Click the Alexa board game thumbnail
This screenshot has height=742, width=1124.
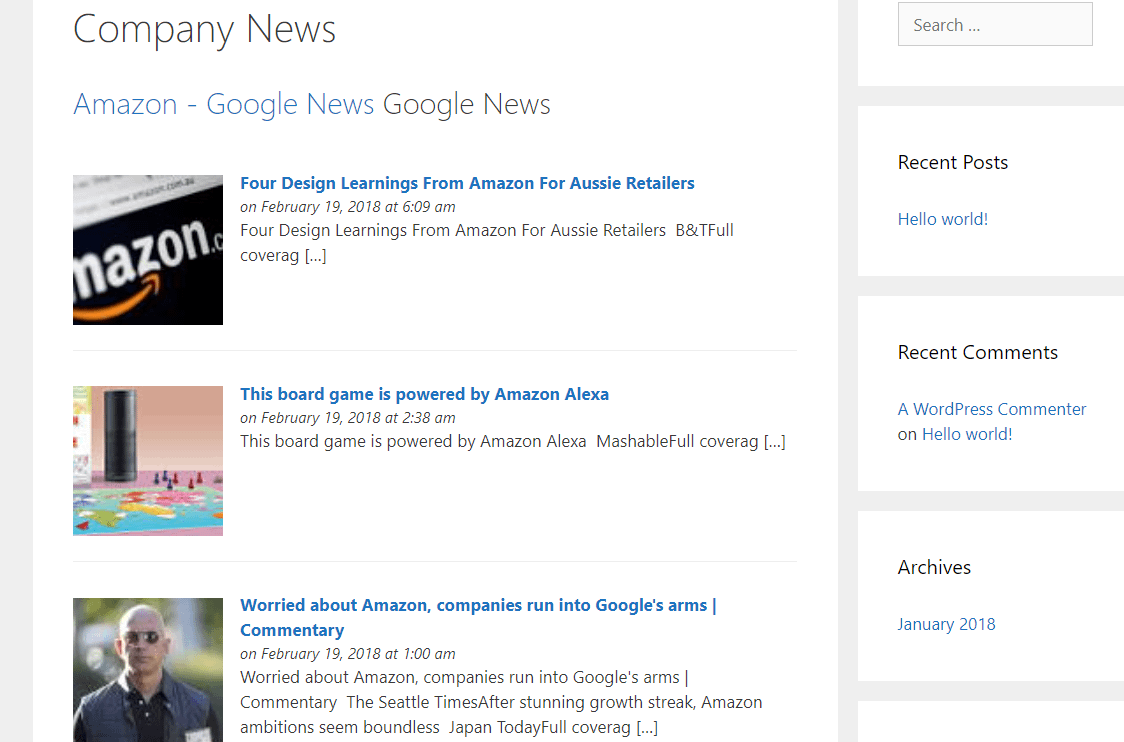tap(148, 461)
